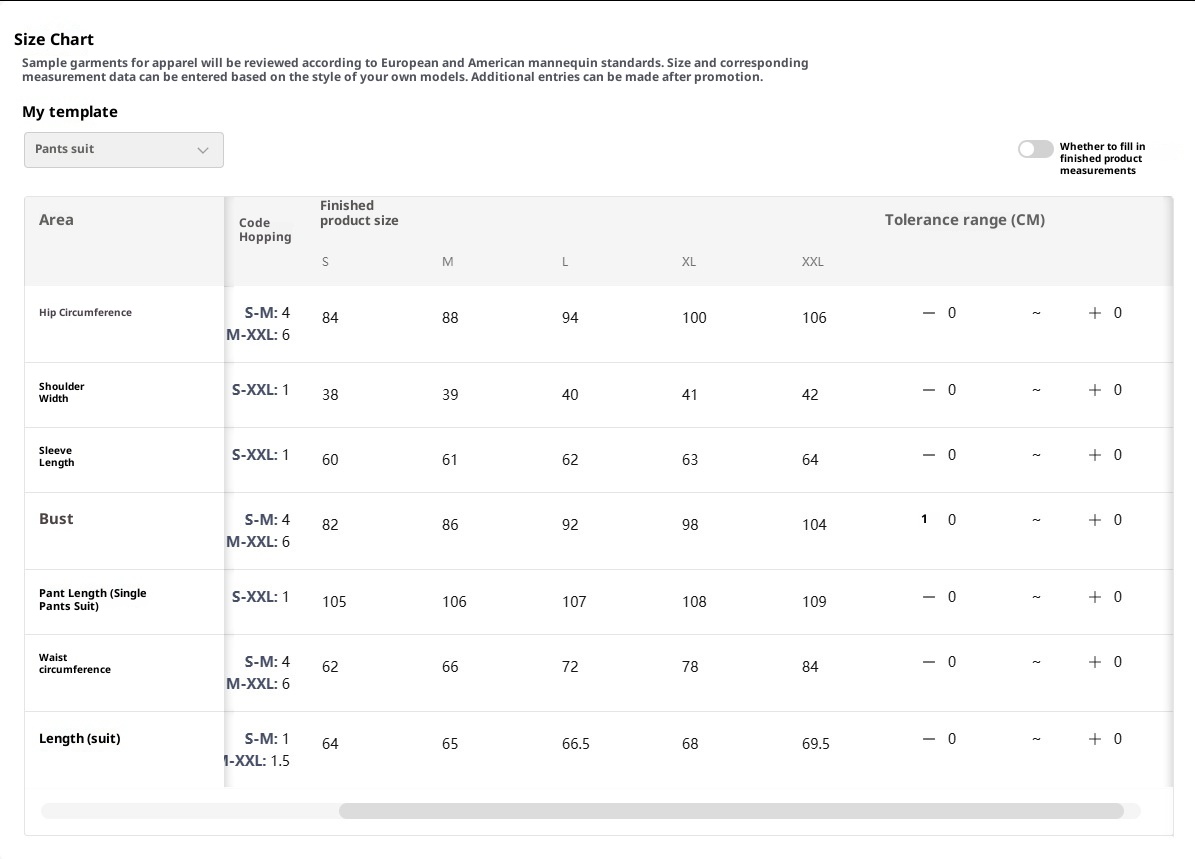Click minus tolerance icon for Shoulder Width
This screenshot has height=859, width=1195.
point(928,390)
